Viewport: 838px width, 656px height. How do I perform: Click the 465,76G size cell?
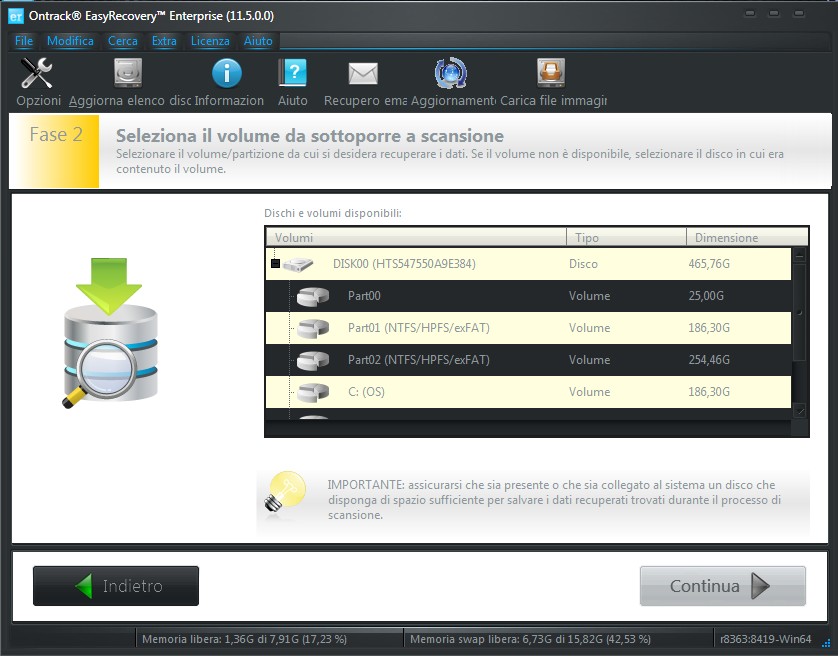(709, 264)
